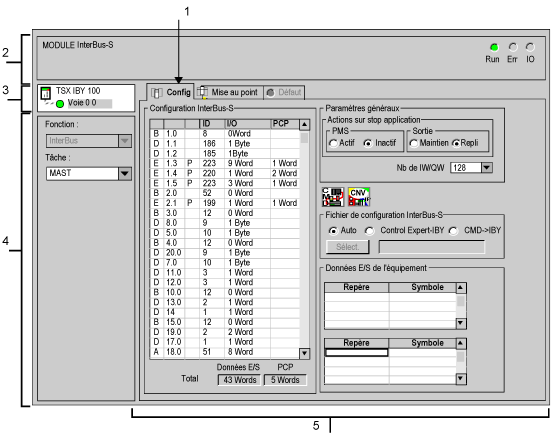Switch to the Config tab
The image size is (552, 439).
(x=171, y=92)
